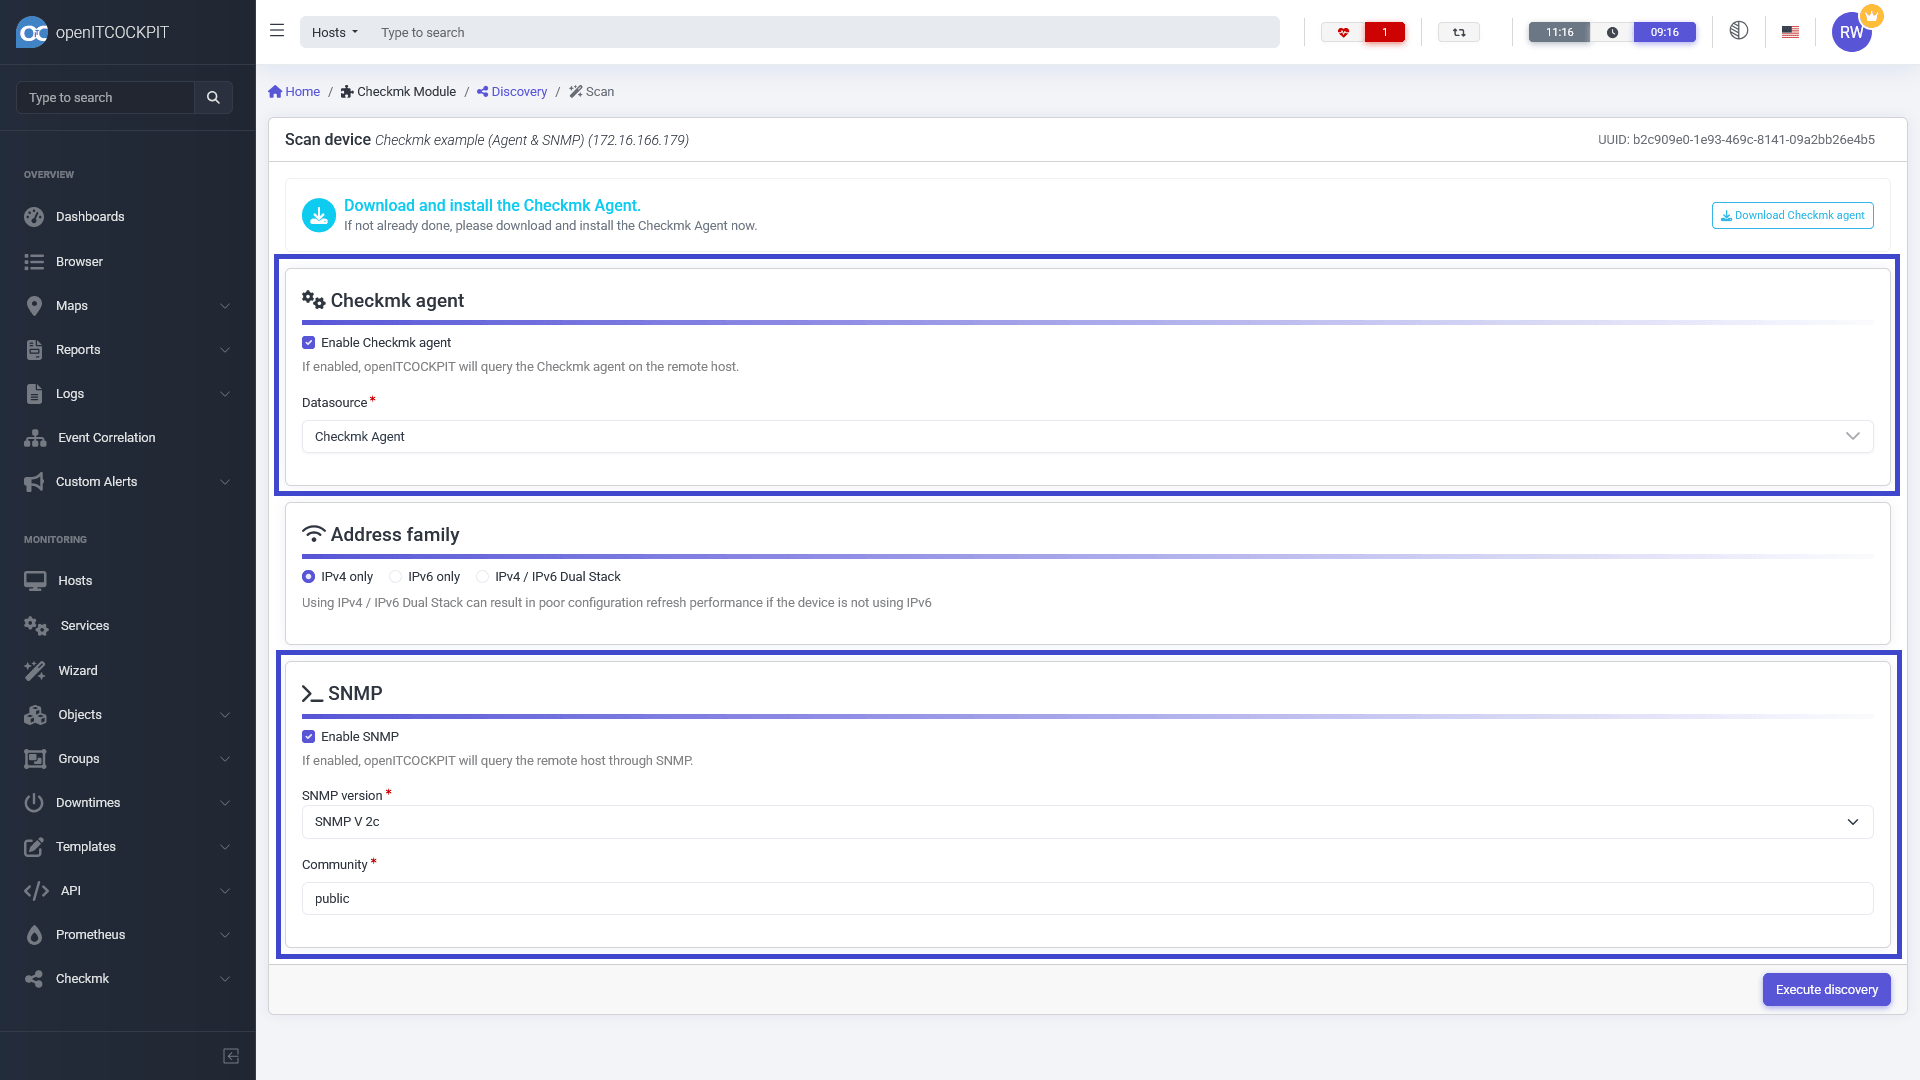Select IPv4 only radio button

point(308,576)
